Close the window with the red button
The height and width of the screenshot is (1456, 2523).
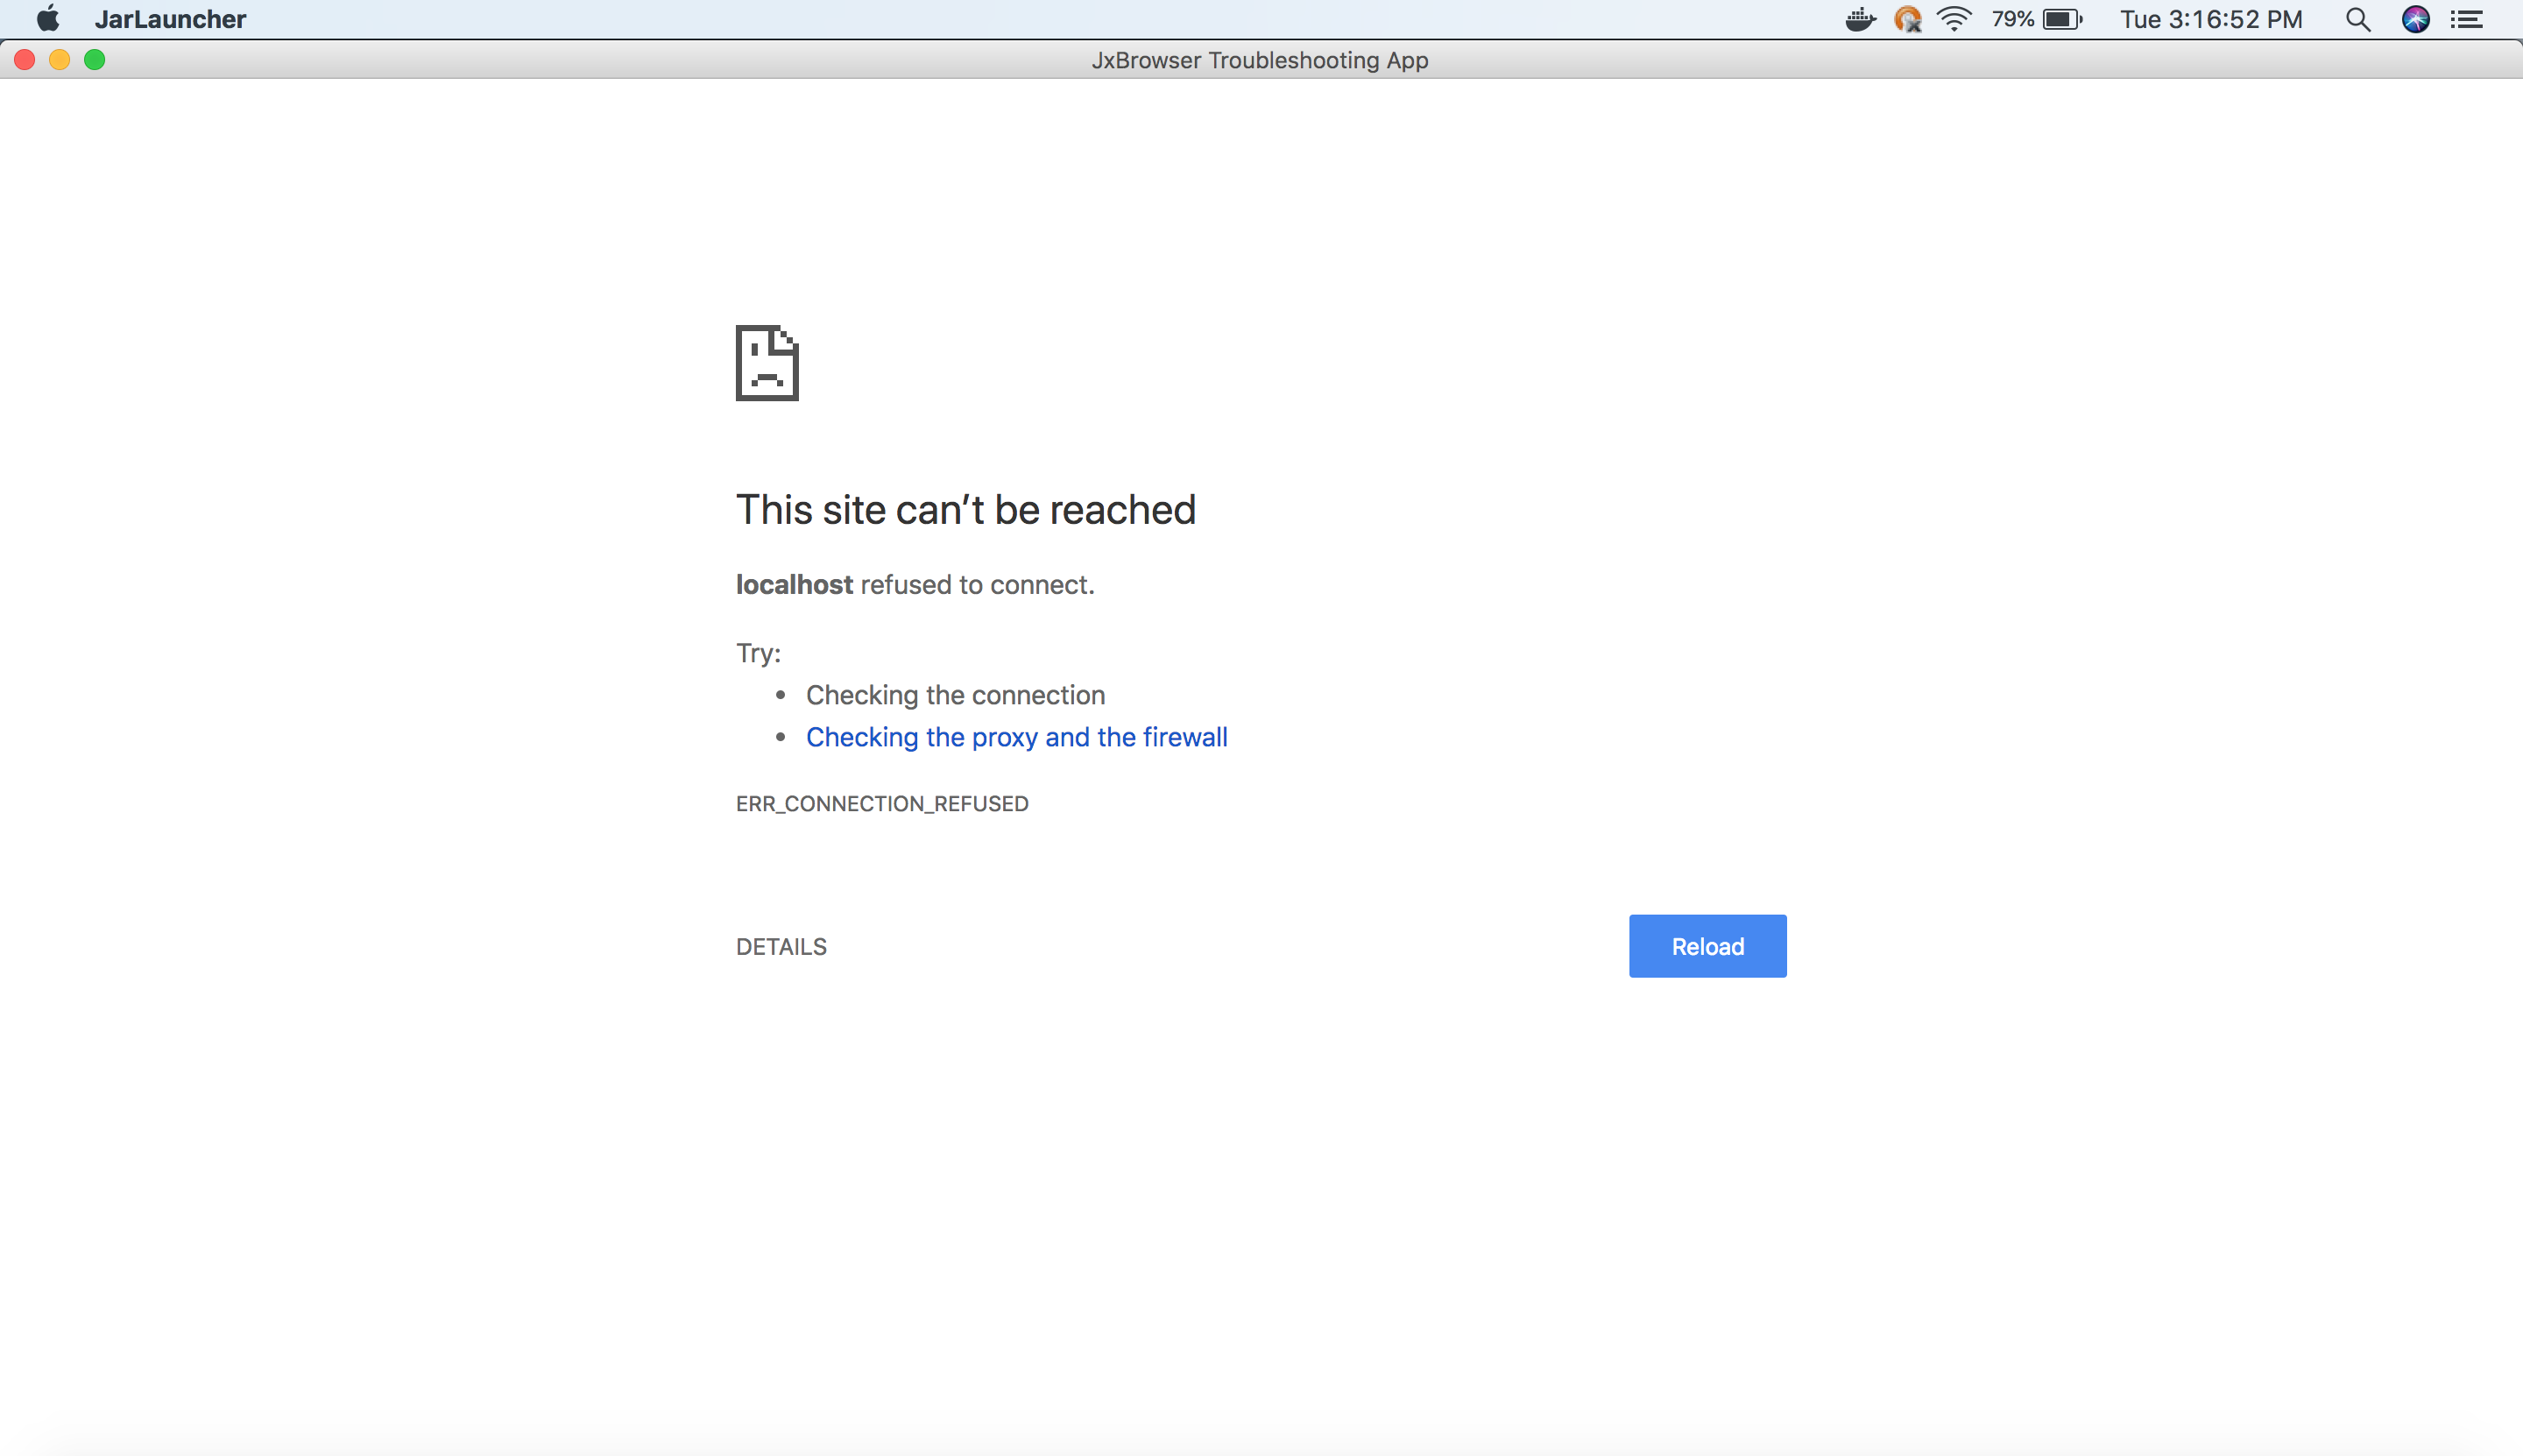pyautogui.click(x=25, y=60)
